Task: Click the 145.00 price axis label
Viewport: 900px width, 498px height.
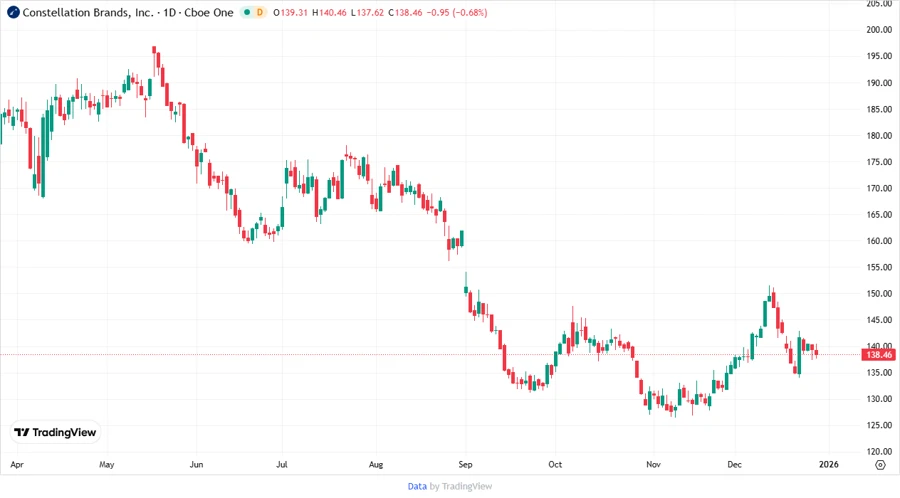Action: pyautogui.click(x=879, y=320)
